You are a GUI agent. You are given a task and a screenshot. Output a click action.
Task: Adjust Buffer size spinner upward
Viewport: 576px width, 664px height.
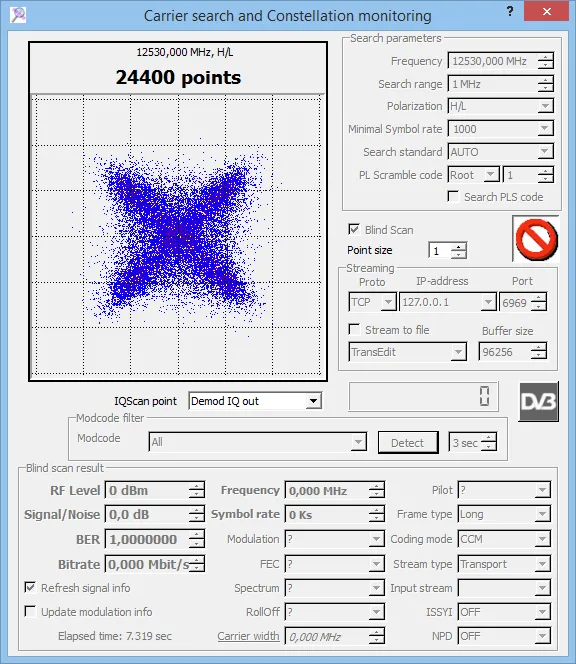coord(539,348)
